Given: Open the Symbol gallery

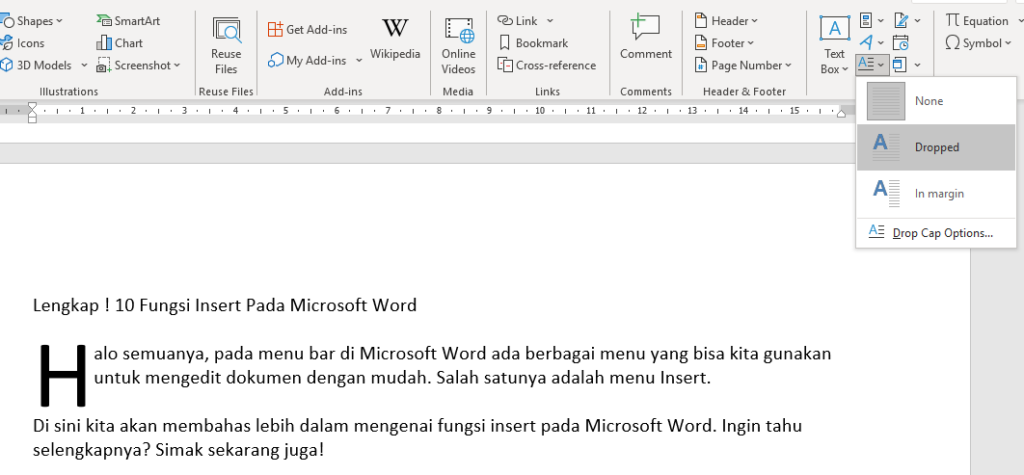Looking at the screenshot, I should coord(977,43).
